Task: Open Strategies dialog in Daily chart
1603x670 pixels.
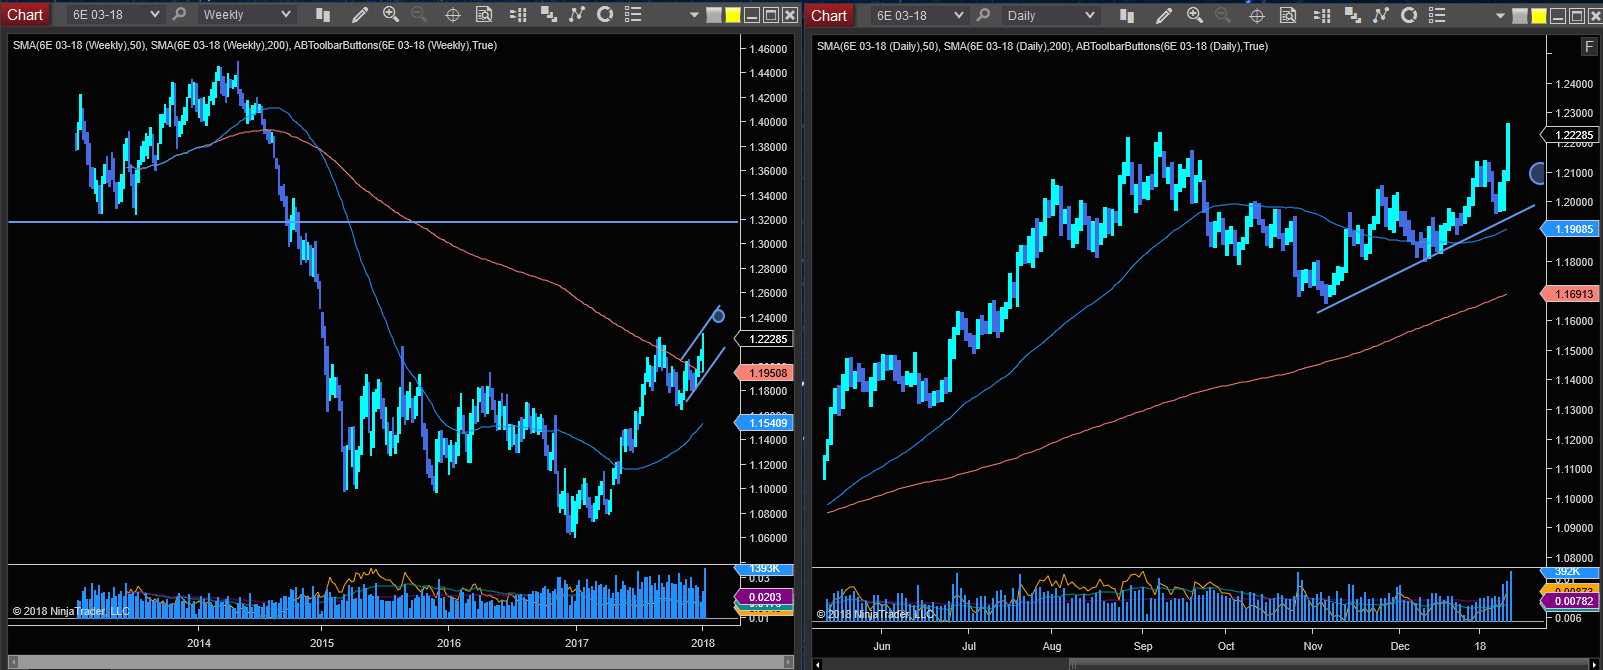Action: coord(1409,15)
